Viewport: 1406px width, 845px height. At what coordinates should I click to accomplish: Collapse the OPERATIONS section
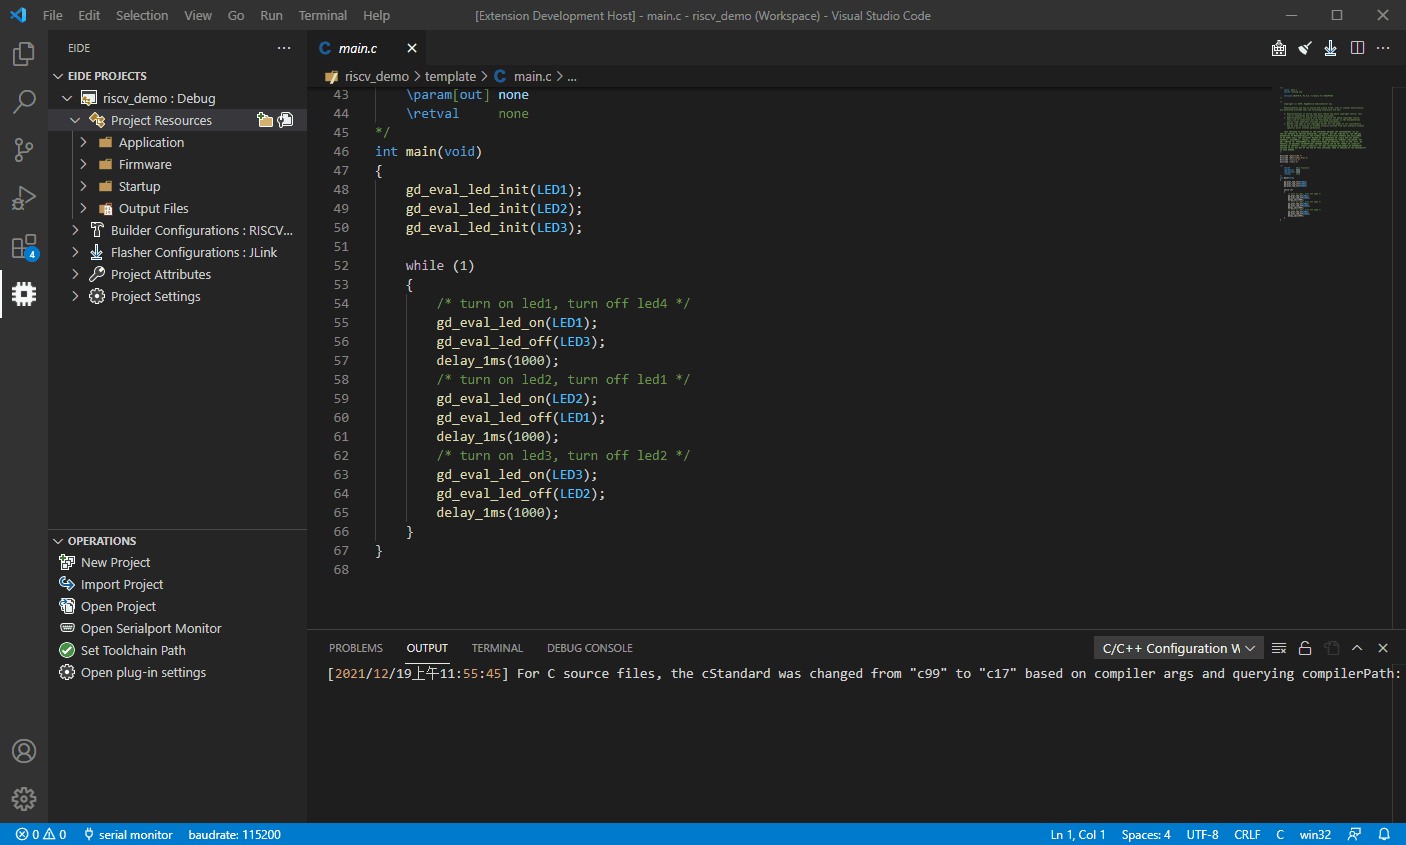point(58,541)
